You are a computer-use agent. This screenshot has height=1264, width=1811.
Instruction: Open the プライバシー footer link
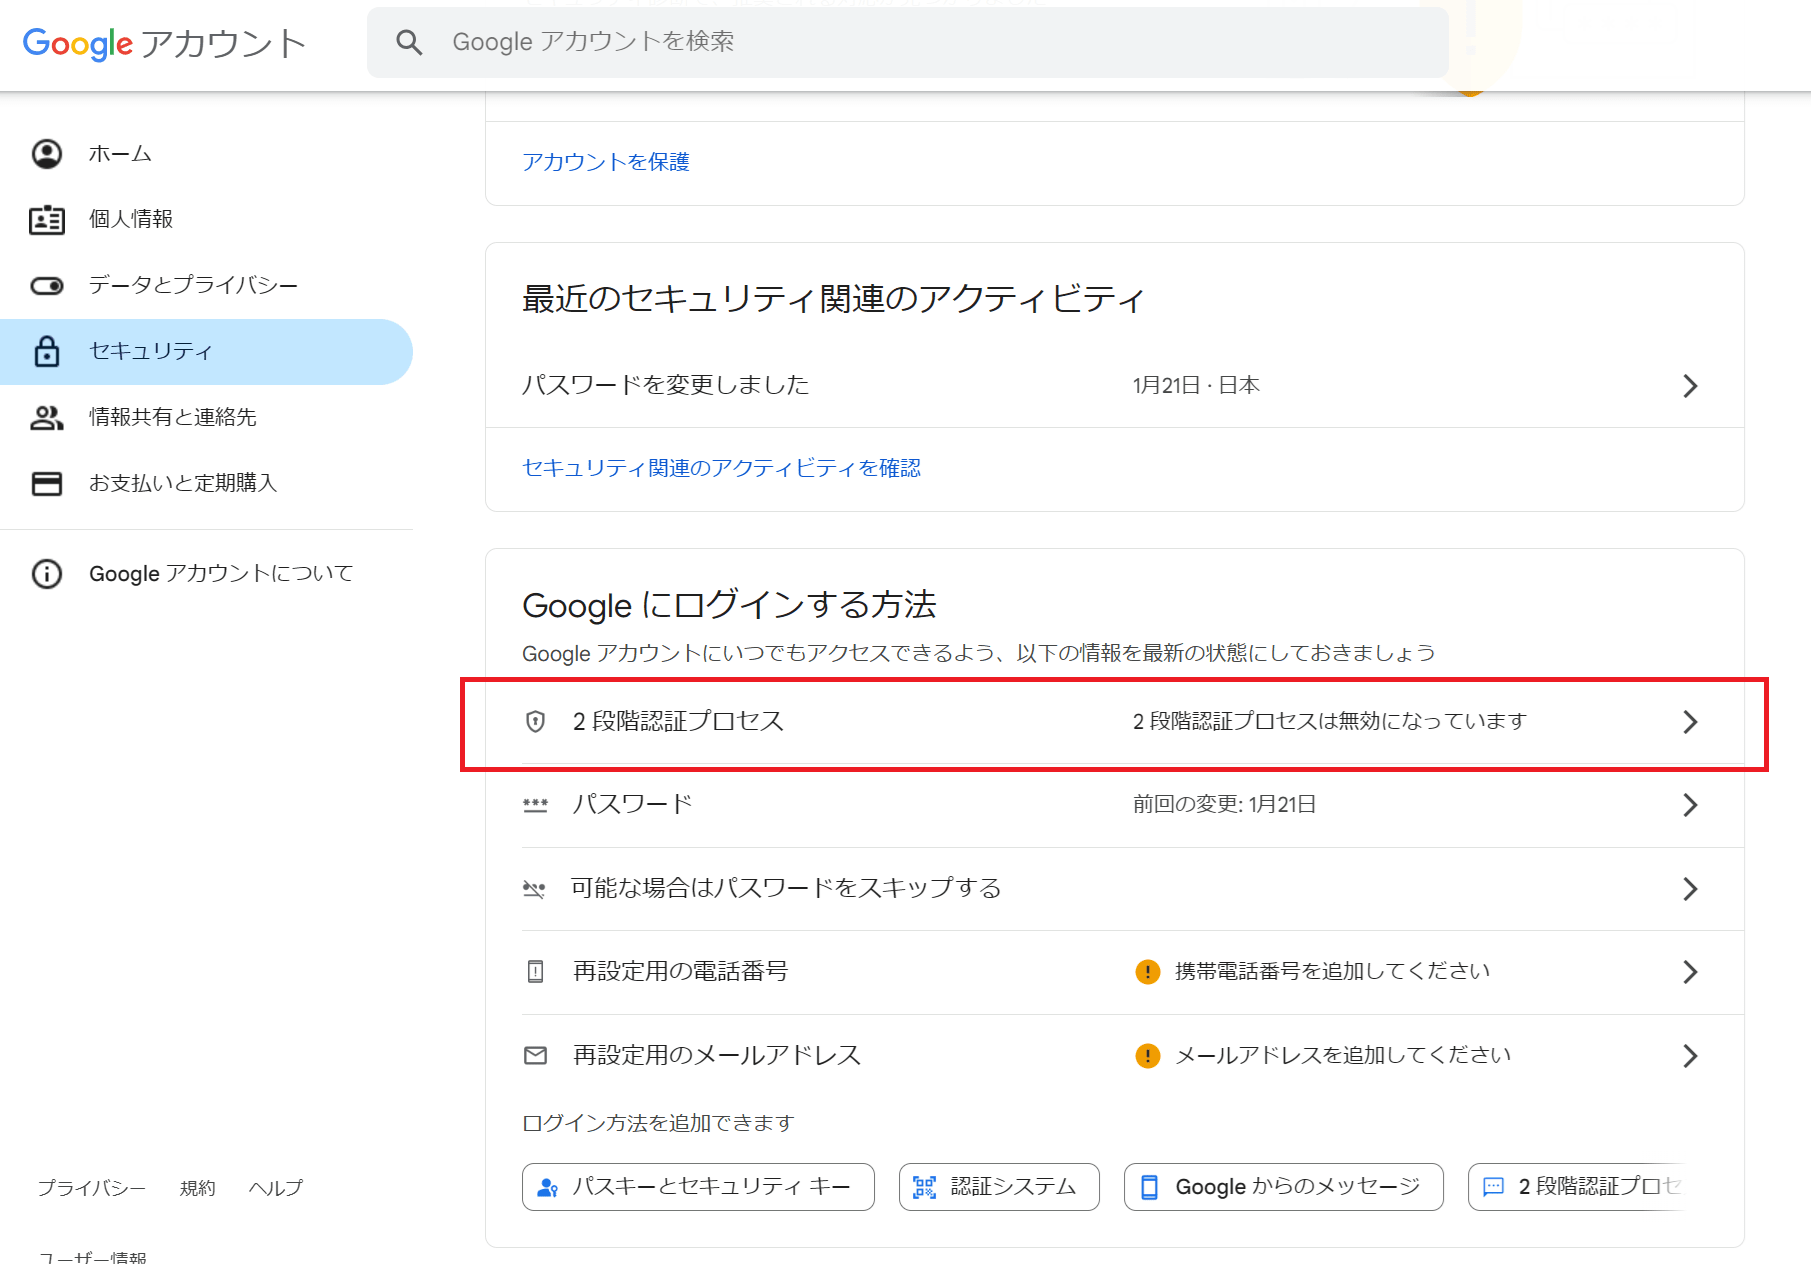92,1188
